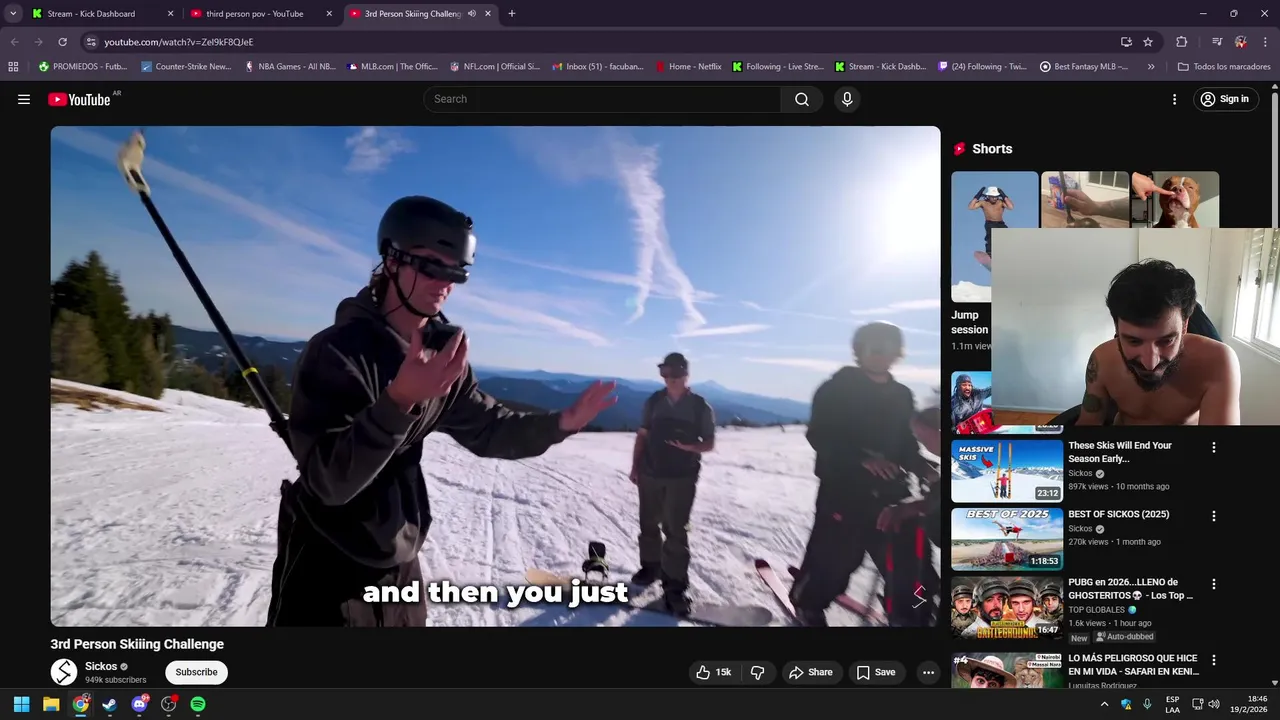Subscribe to the Sickos channel
1280x720 pixels.
point(197,672)
